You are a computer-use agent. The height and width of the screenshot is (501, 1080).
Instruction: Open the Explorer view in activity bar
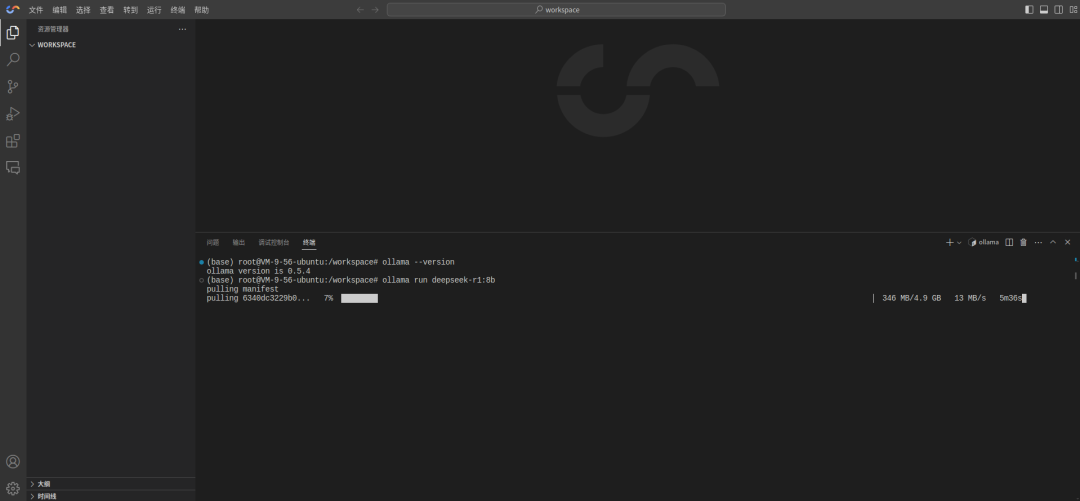[12, 32]
